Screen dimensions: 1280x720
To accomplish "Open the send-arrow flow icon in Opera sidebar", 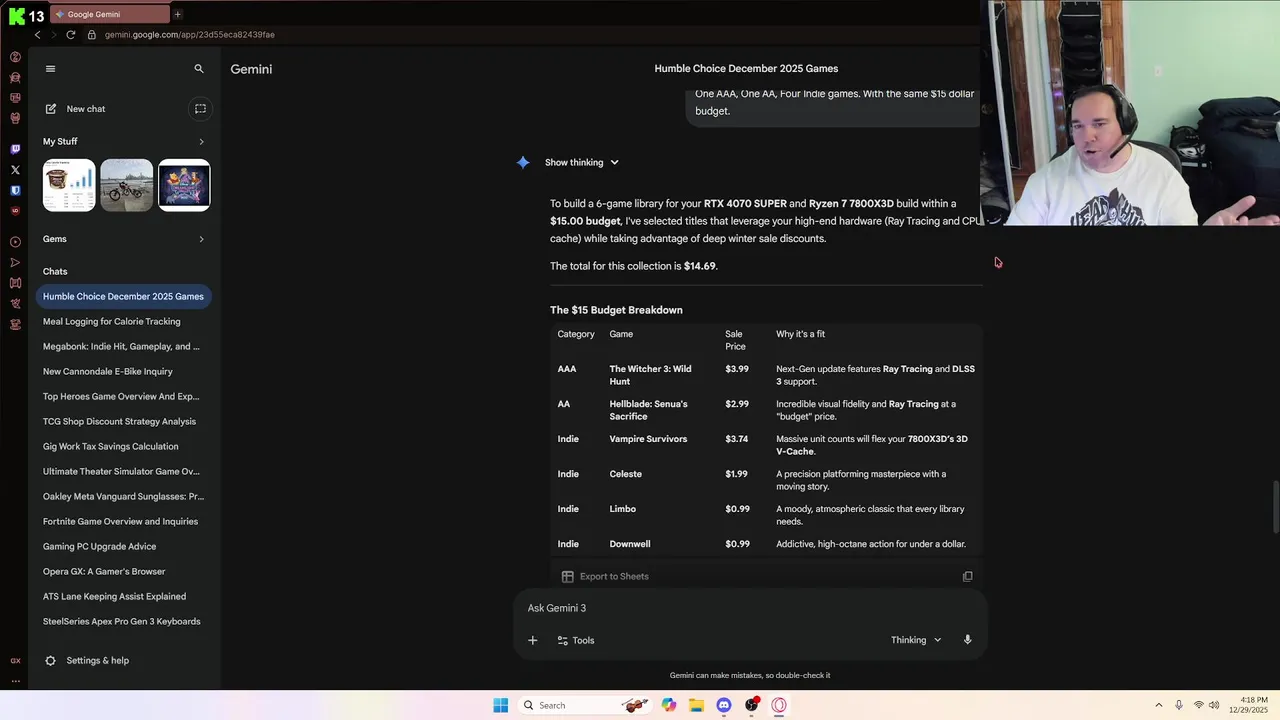I will (15, 263).
